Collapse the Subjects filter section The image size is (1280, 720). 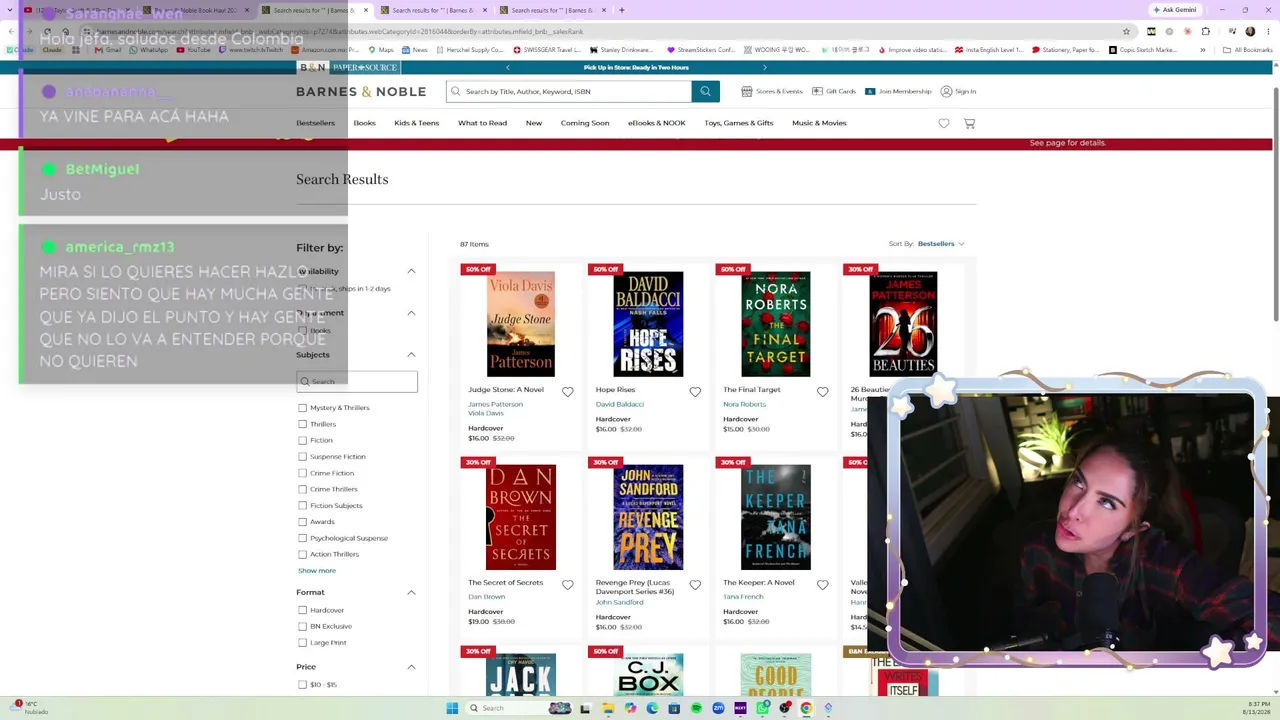pyautogui.click(x=411, y=355)
